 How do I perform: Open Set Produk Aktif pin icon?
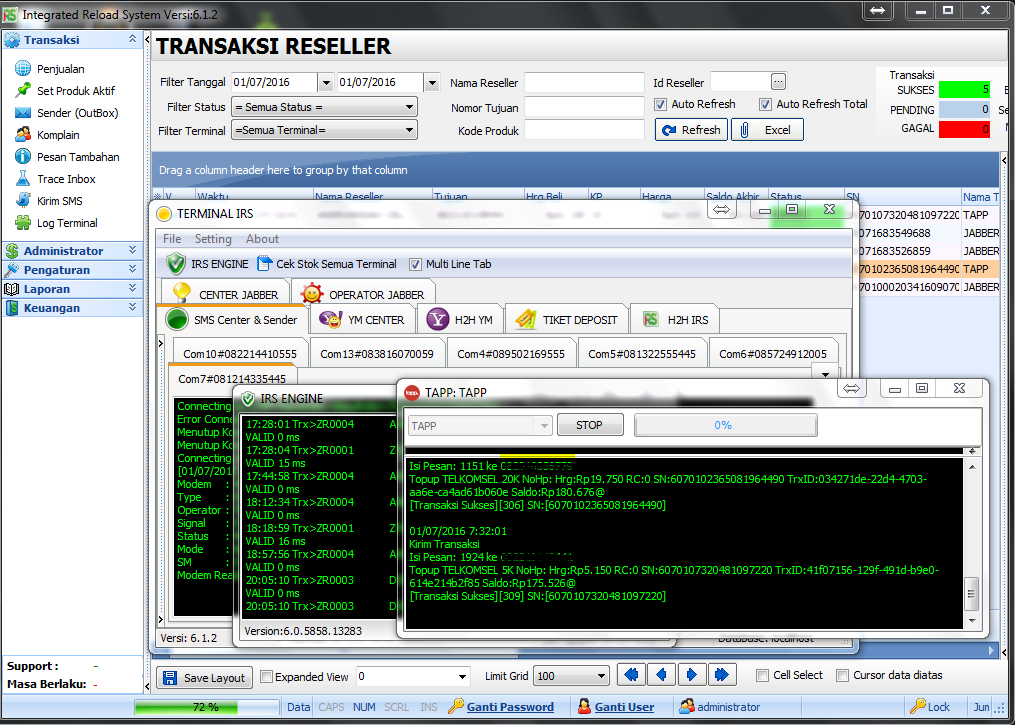[x=23, y=90]
